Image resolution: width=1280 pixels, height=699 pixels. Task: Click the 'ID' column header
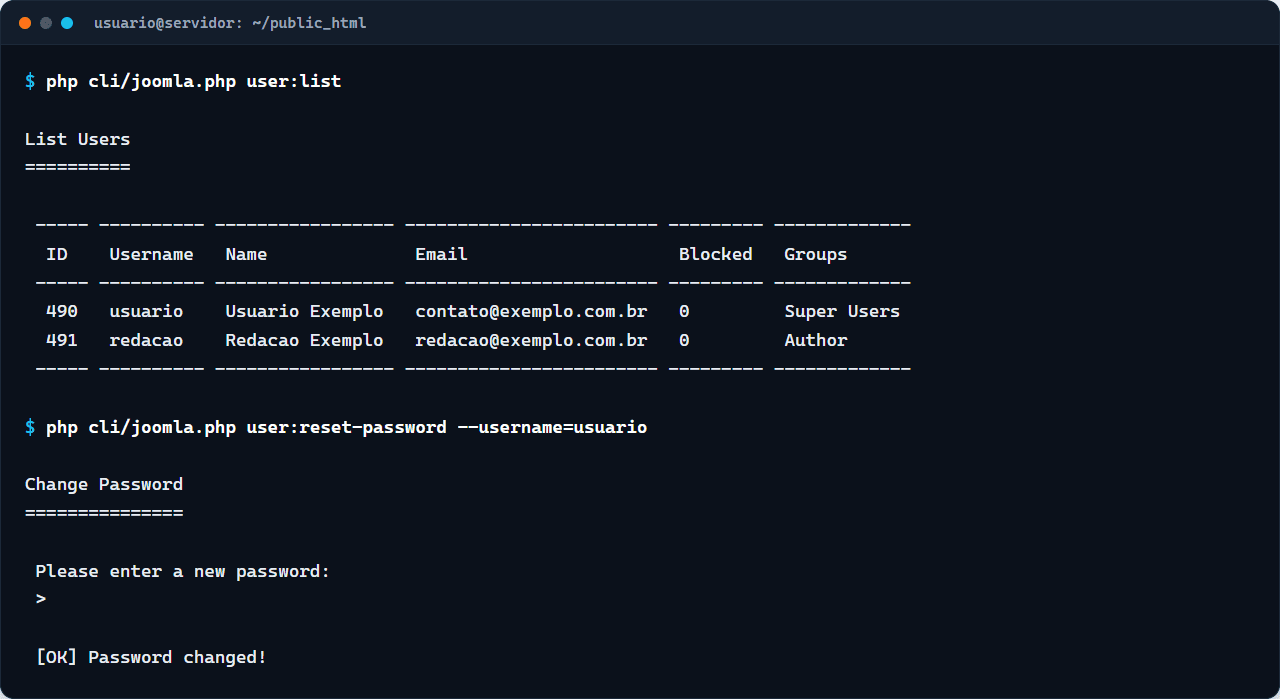pos(57,254)
